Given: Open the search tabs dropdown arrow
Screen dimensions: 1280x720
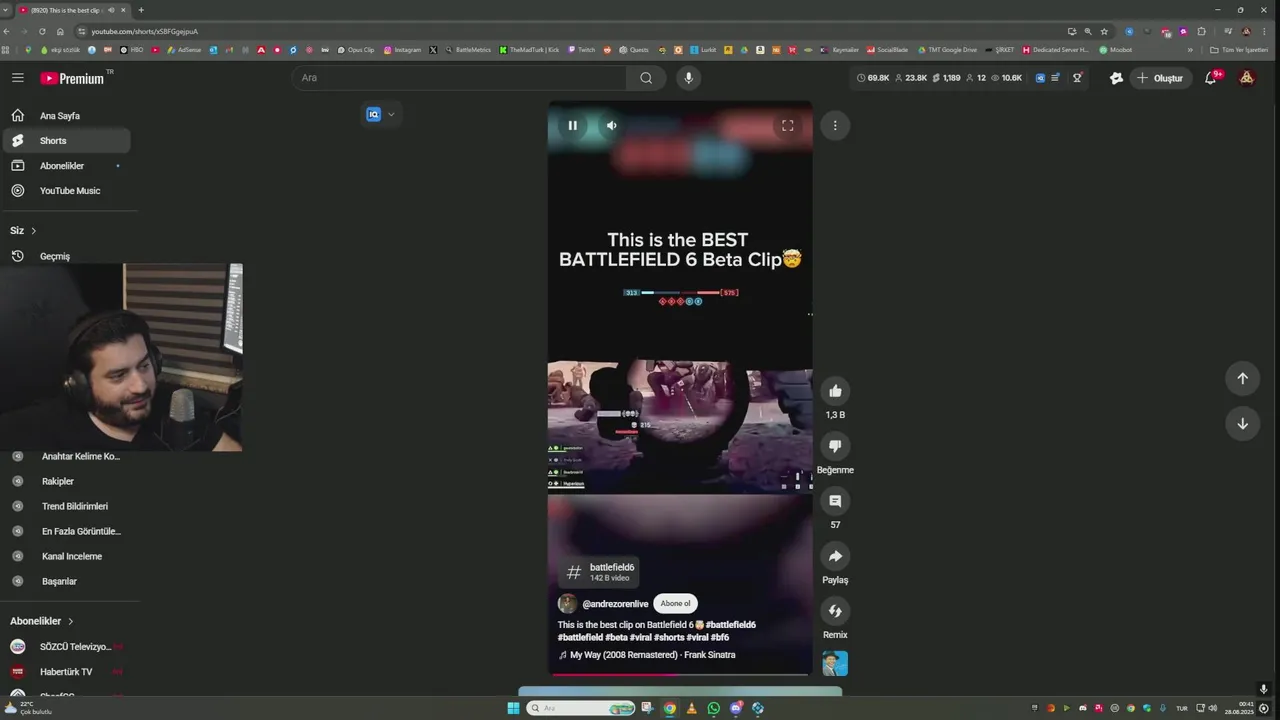Looking at the screenshot, I should coord(7,10).
